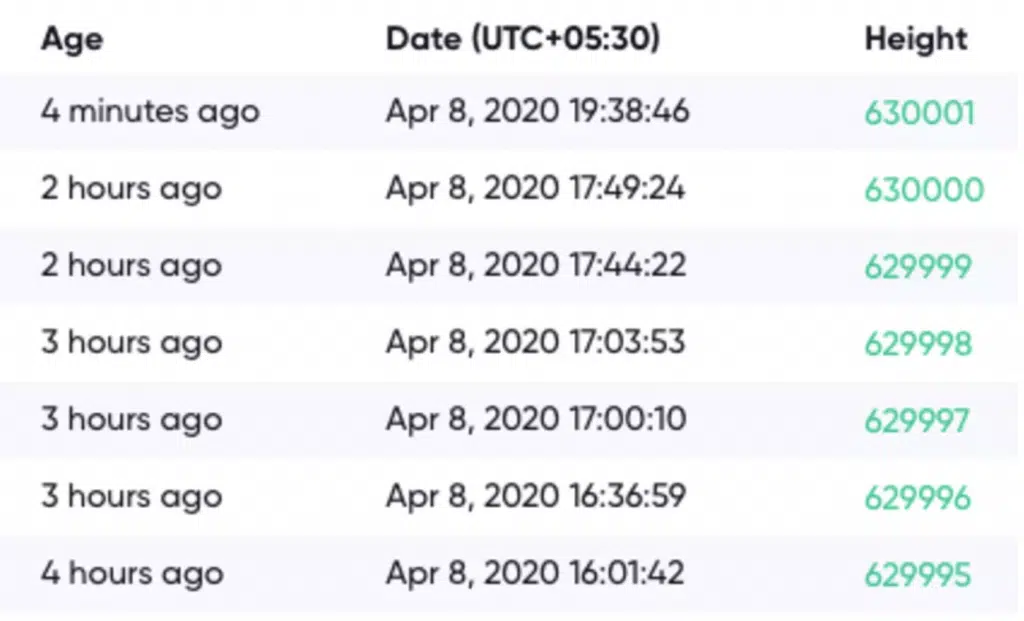The width and height of the screenshot is (1024, 621).
Task: Select the date Apr 8, 2020 19:38:46
Action: coord(537,112)
